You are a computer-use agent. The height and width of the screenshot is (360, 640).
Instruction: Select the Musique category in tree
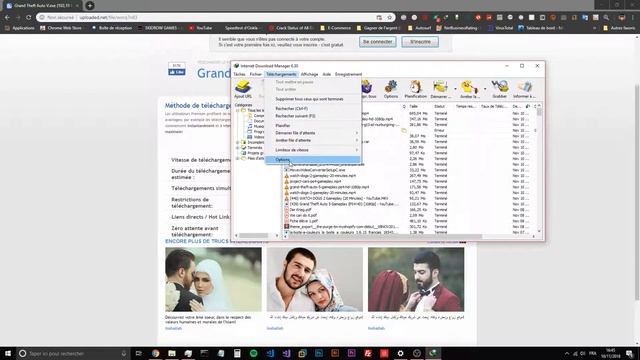(x=256, y=127)
